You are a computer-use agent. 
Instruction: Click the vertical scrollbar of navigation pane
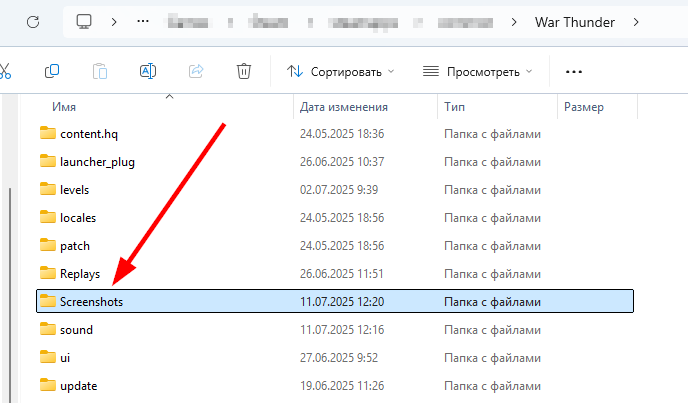tap(10, 294)
